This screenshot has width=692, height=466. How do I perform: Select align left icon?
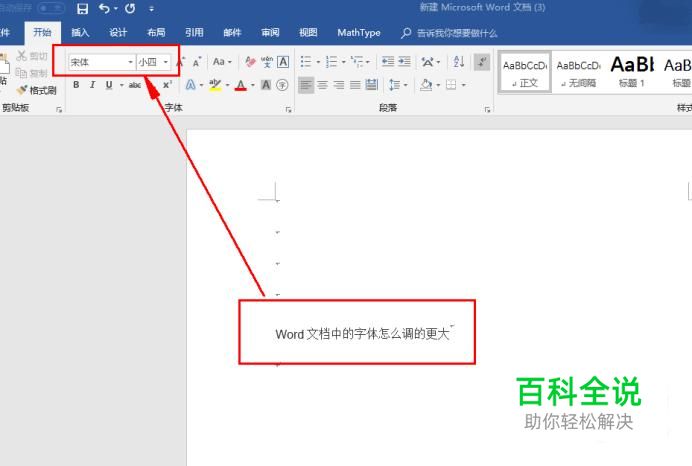[306, 85]
